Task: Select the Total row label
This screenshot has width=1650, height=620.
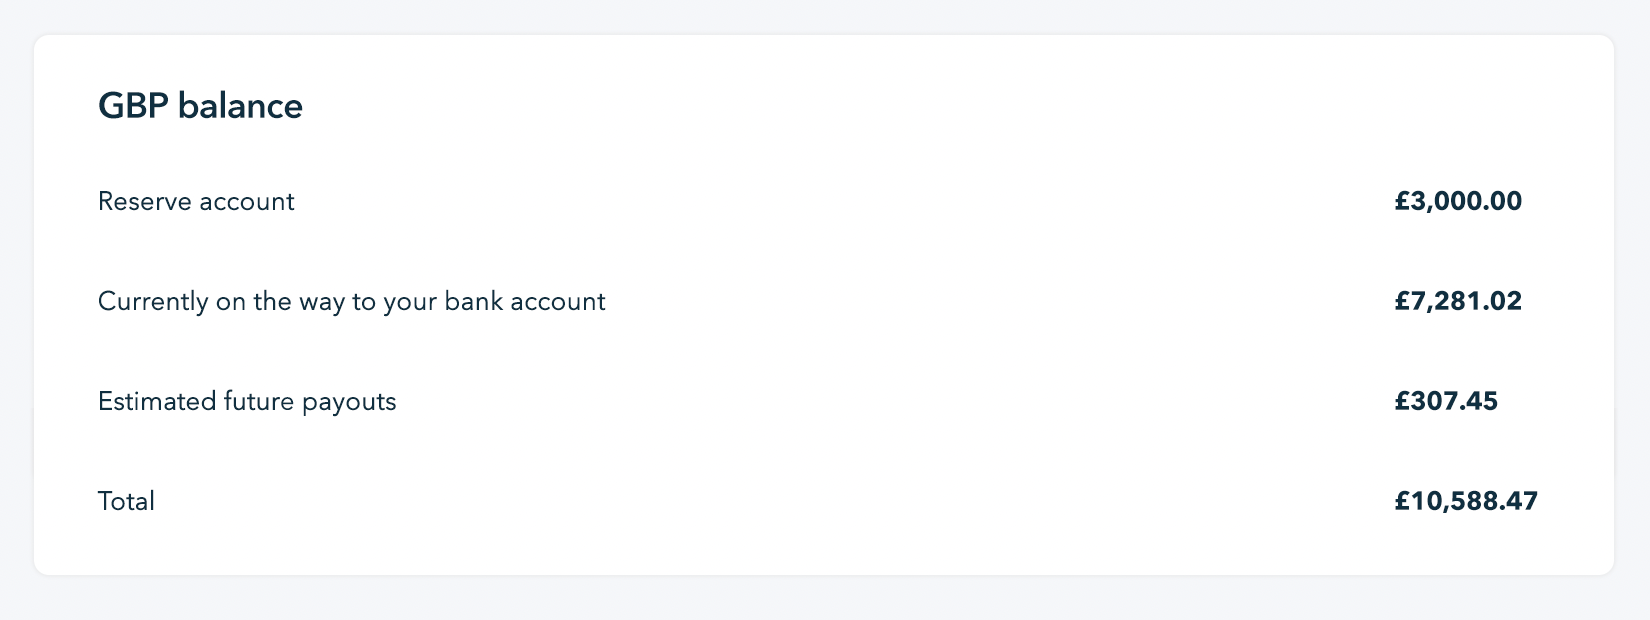Action: coord(126,502)
